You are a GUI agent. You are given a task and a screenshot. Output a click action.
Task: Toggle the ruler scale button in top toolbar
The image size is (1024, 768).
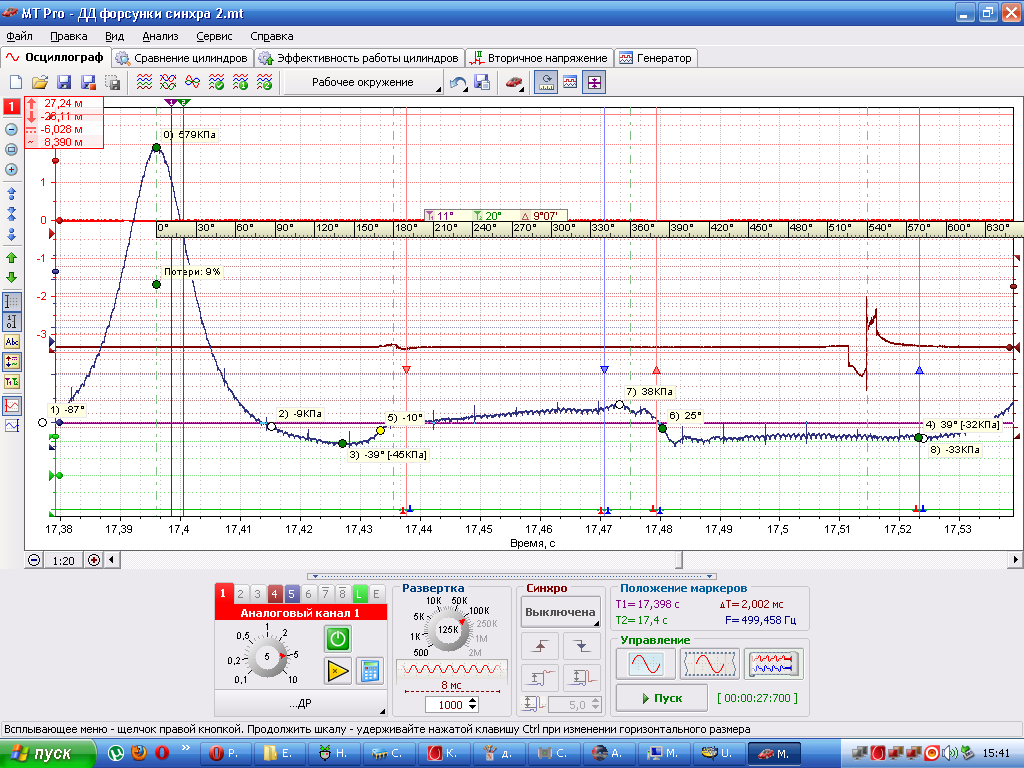tap(546, 83)
